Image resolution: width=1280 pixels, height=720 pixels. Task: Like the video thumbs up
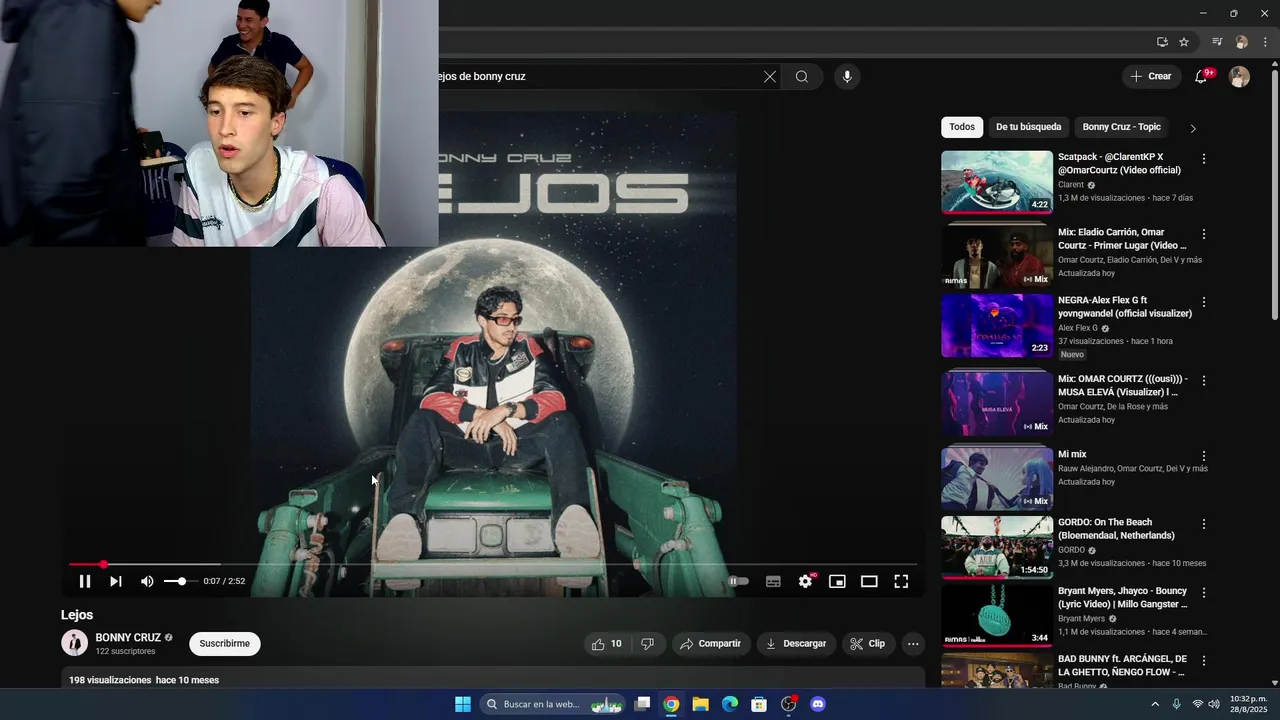click(607, 644)
